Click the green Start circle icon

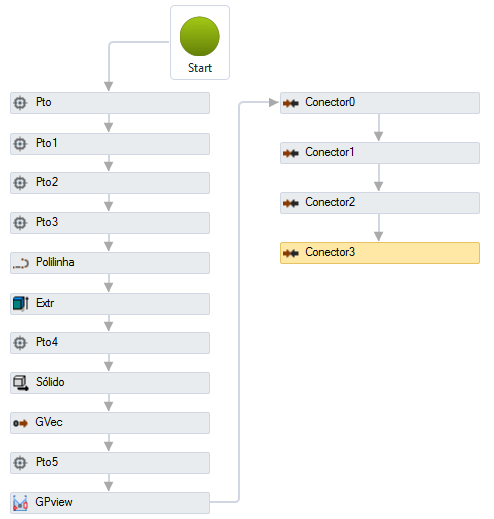point(200,36)
